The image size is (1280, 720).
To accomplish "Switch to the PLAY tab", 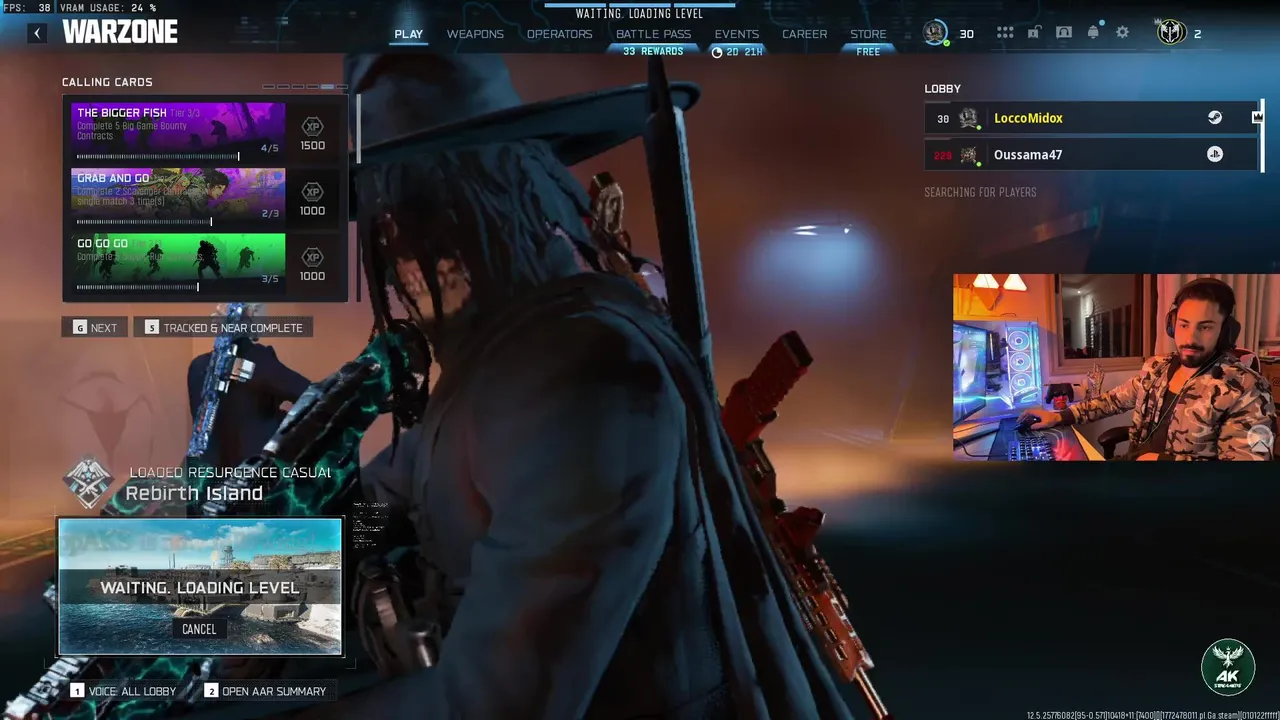I will pos(408,34).
